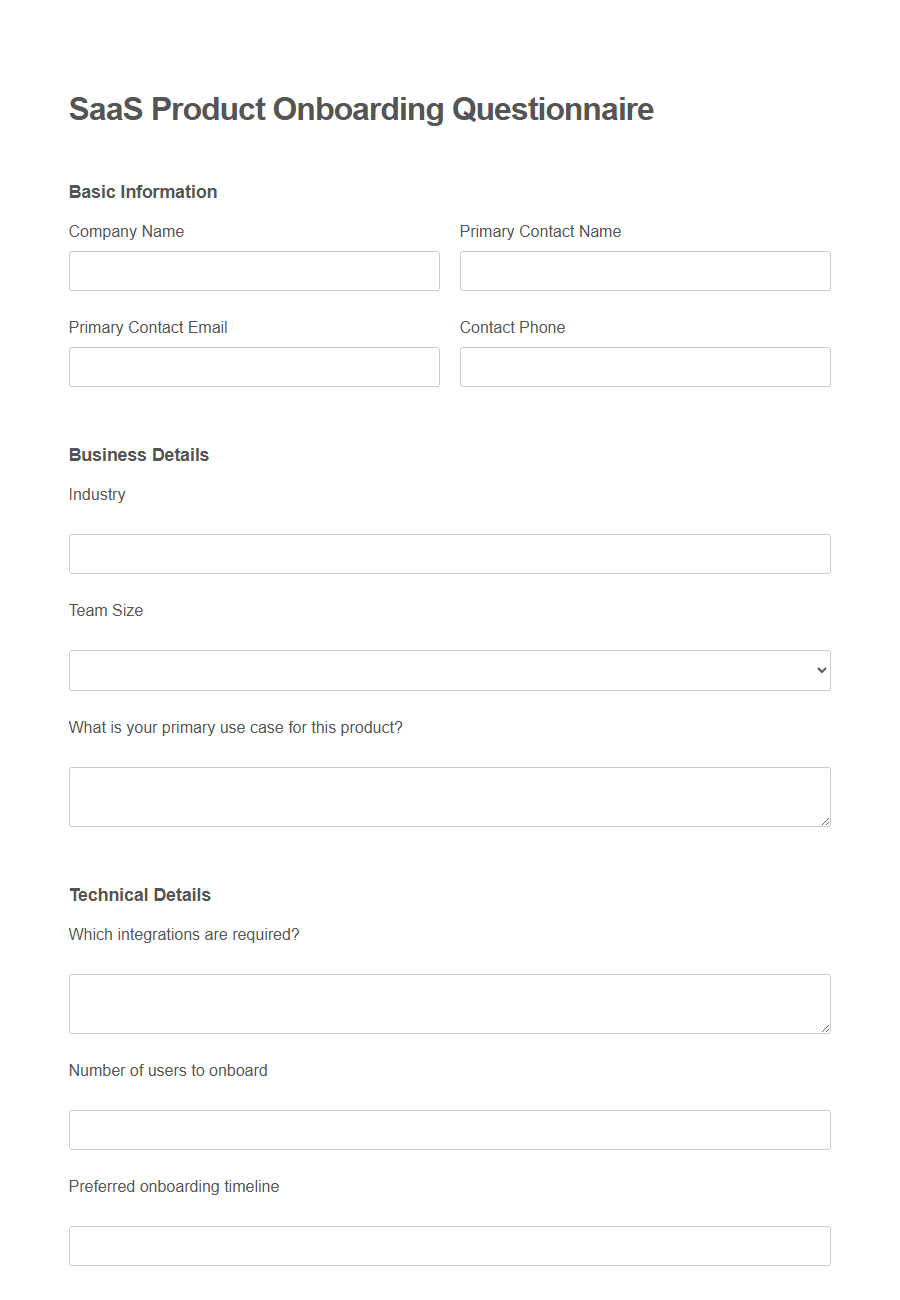Click the Company Name label
The image size is (900, 1300).
(126, 231)
